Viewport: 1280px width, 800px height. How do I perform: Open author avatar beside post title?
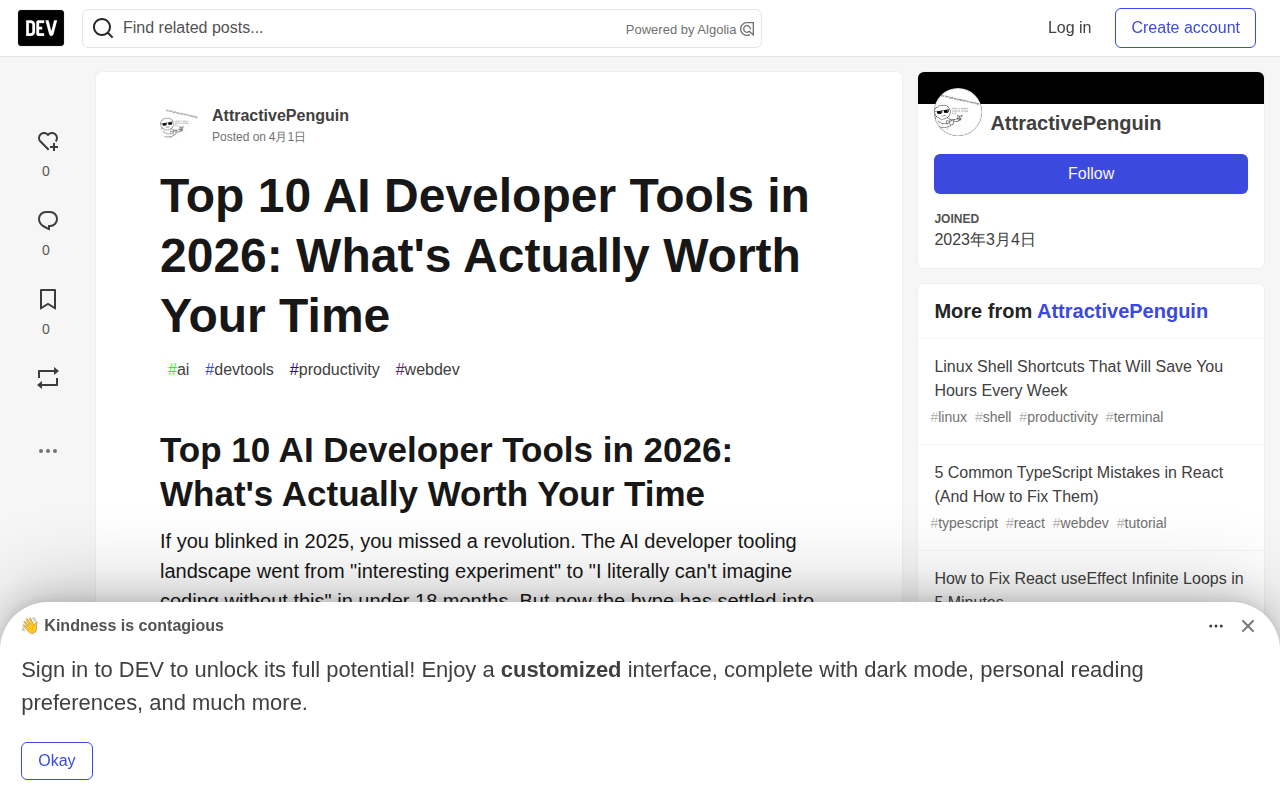[179, 124]
